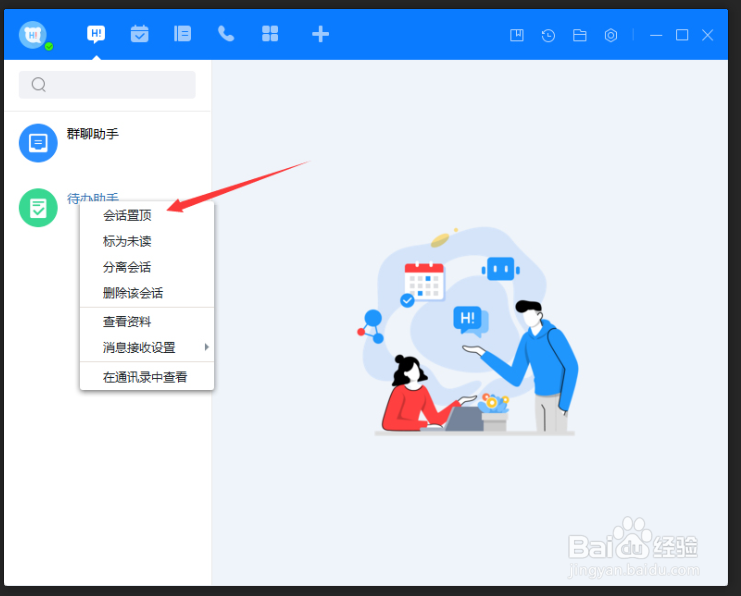Image resolution: width=741 pixels, height=596 pixels.
Task: Open the phone calls tab
Action: tap(226, 34)
